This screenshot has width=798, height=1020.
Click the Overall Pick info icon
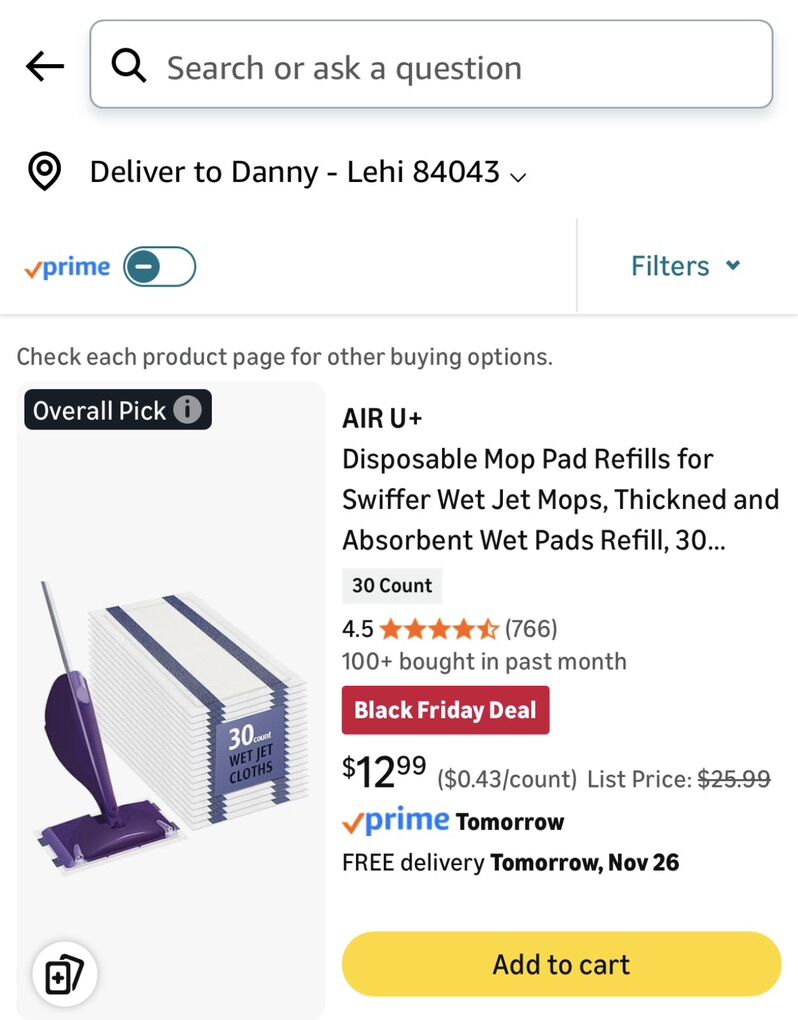click(187, 410)
